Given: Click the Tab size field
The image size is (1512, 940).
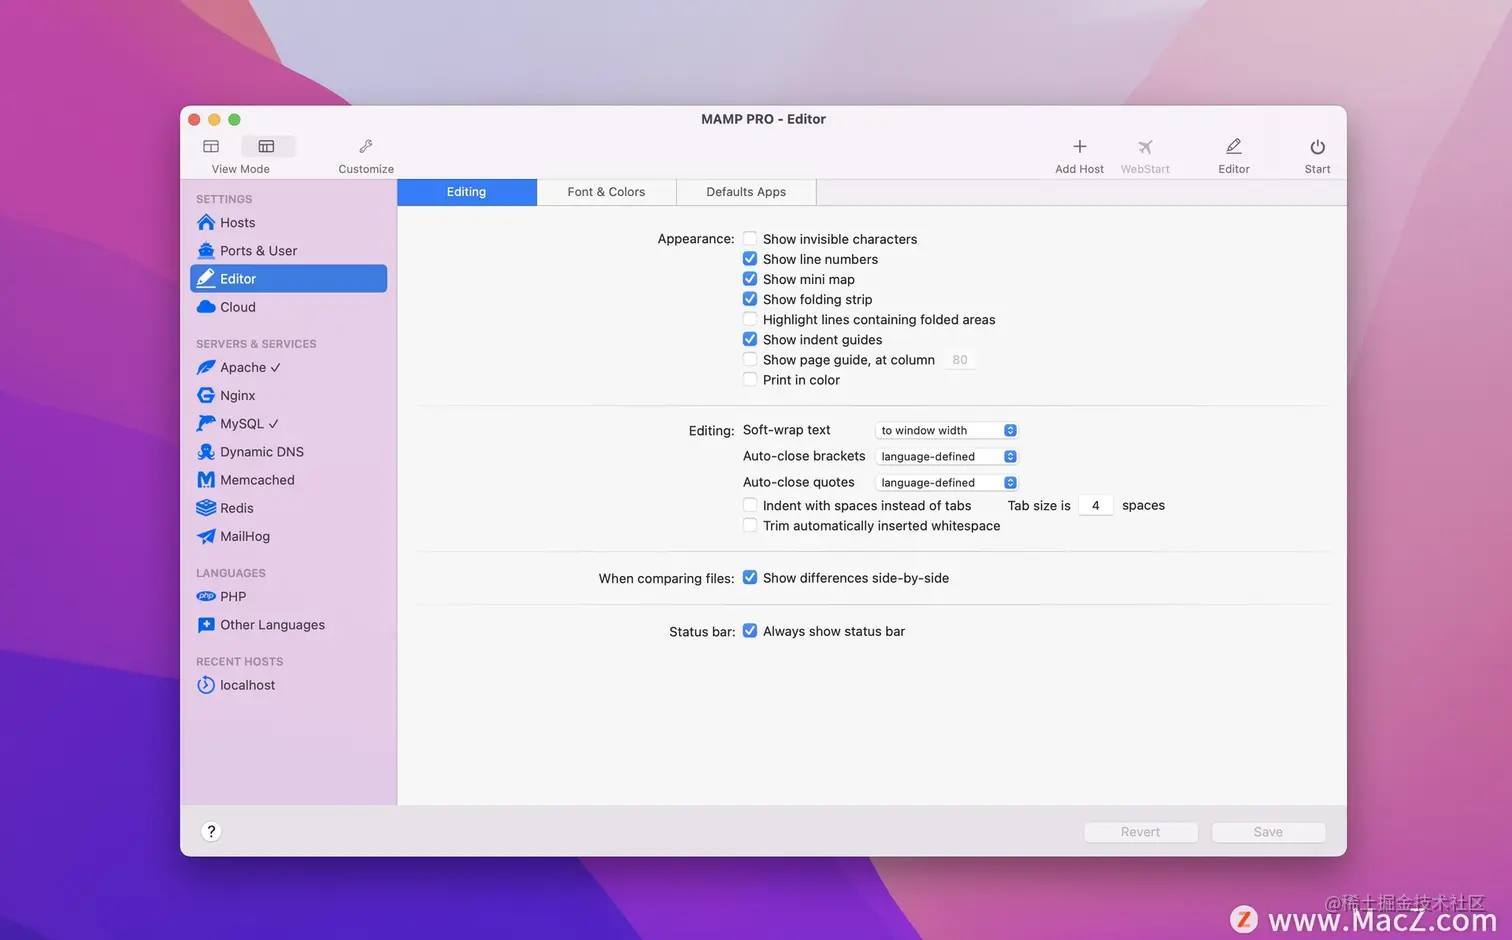Looking at the screenshot, I should click(1096, 506).
